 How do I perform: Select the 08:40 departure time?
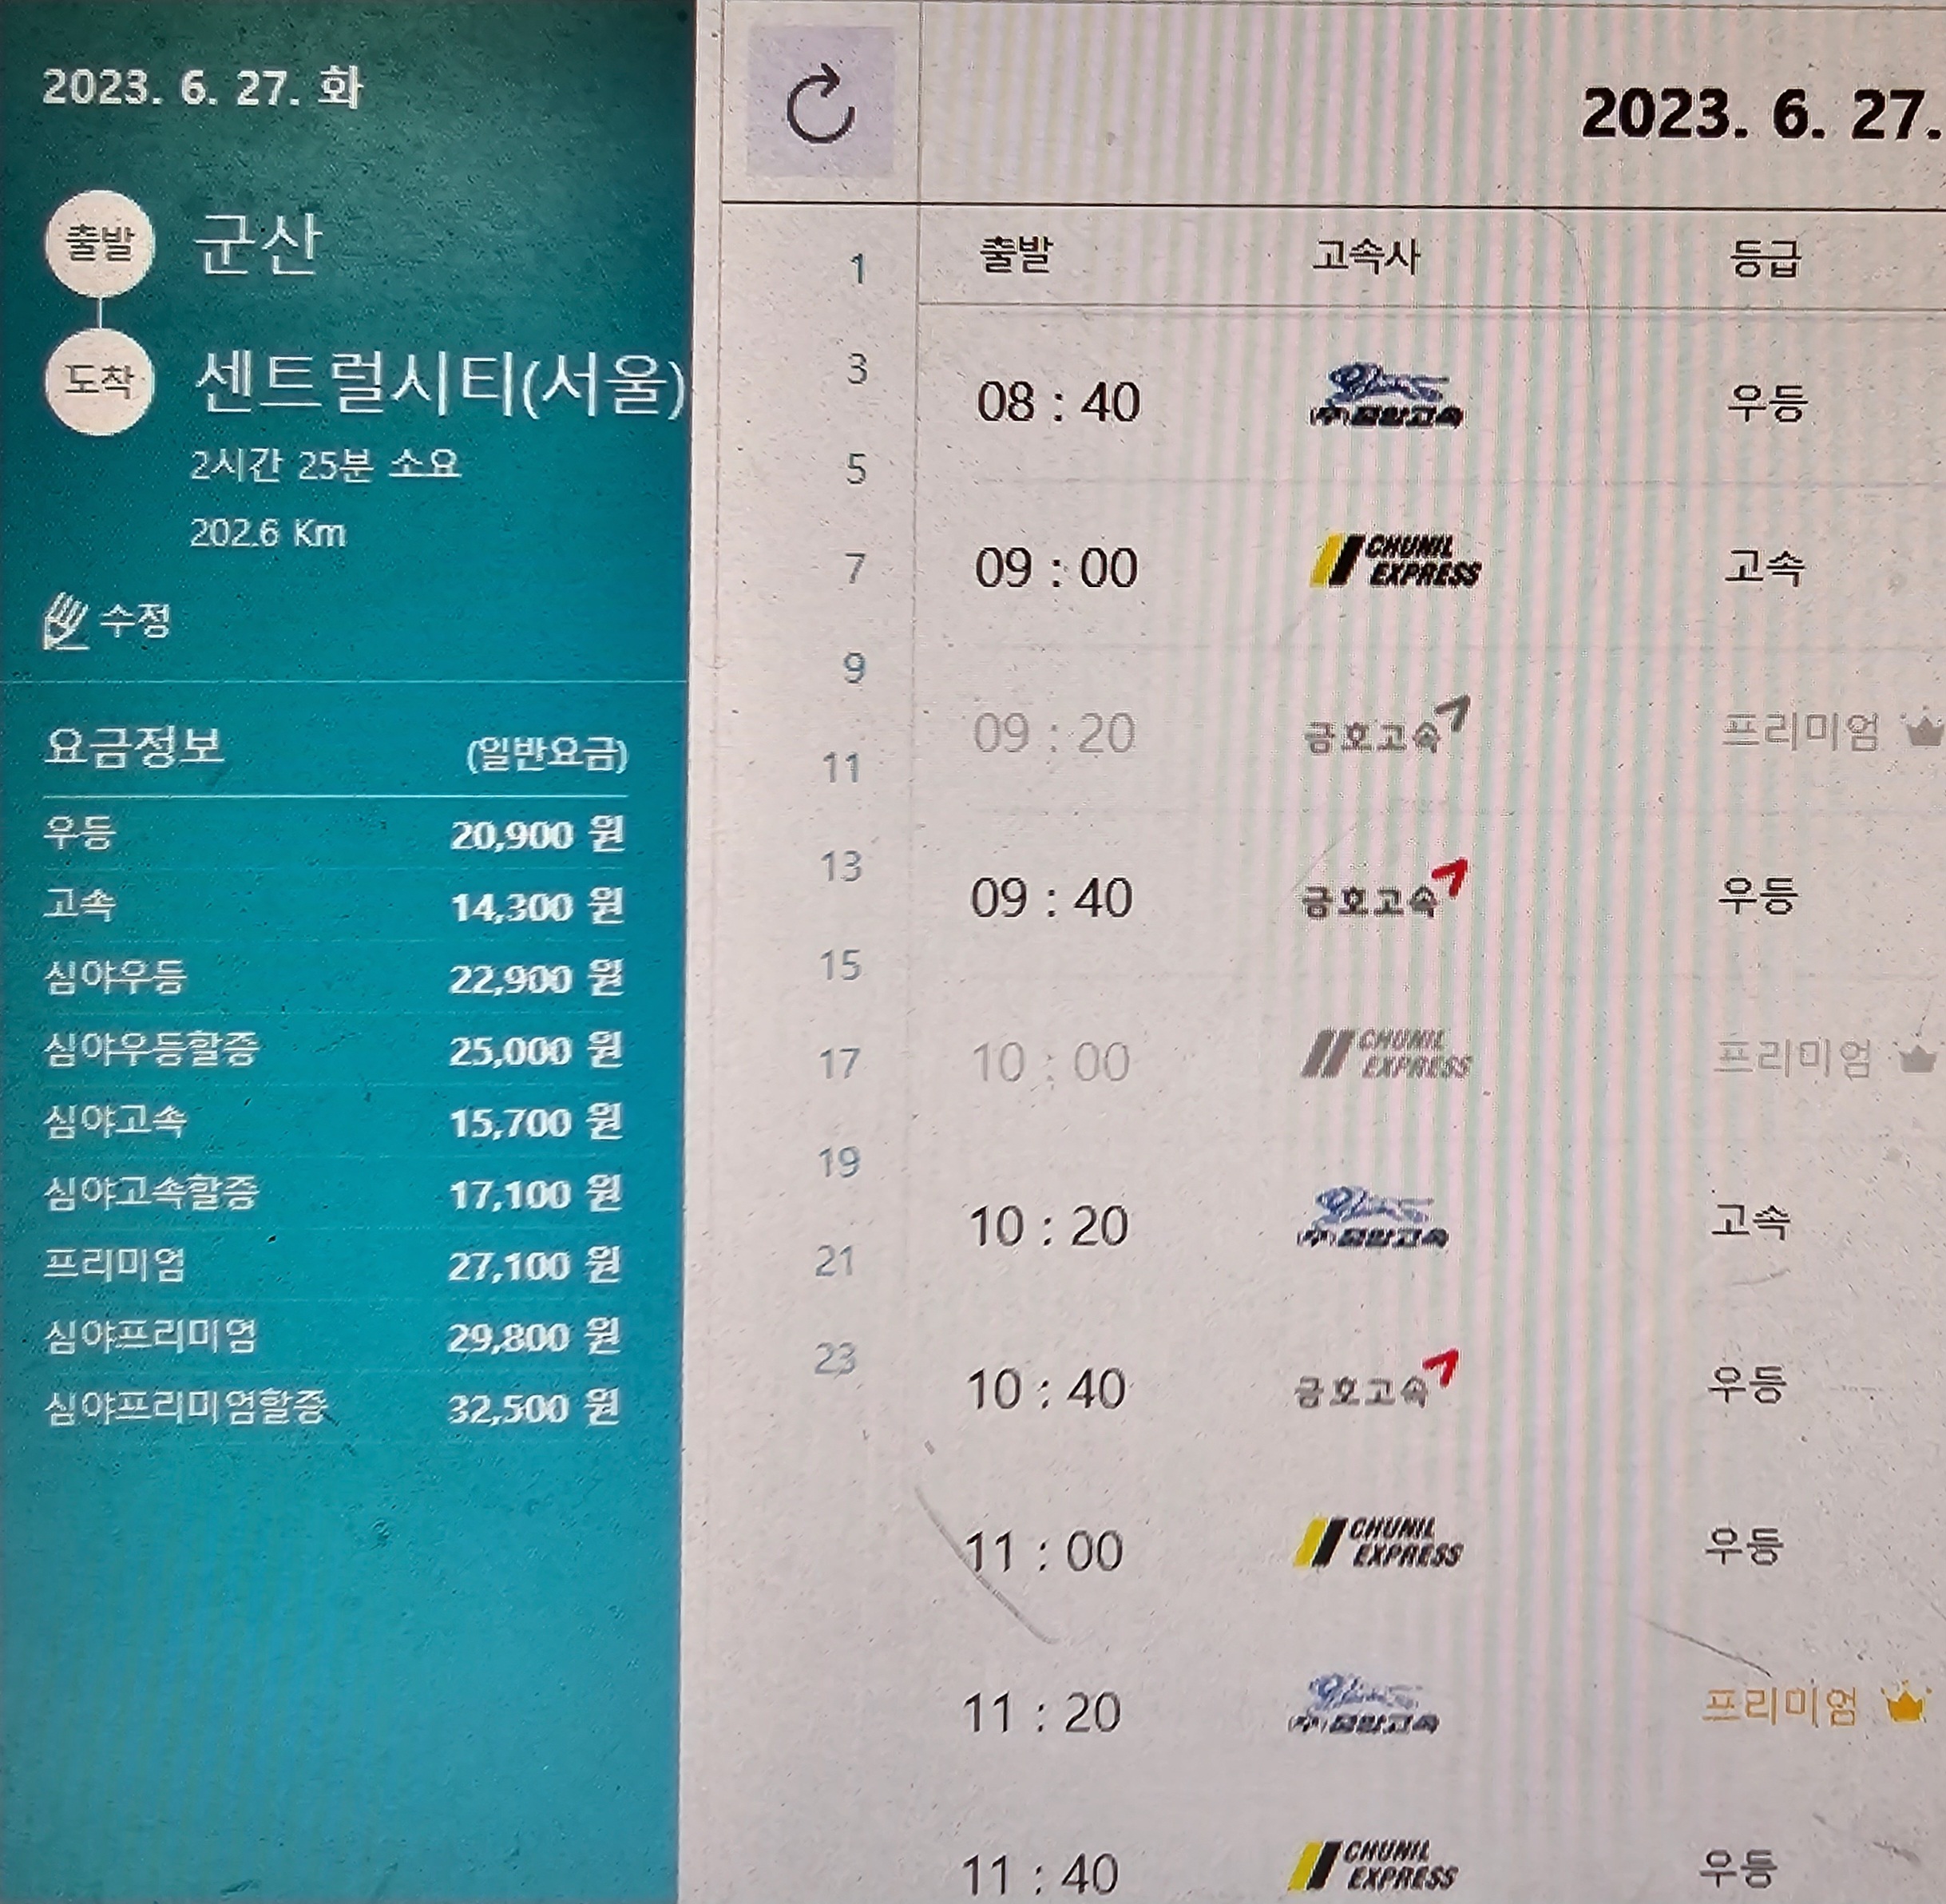click(x=1058, y=403)
